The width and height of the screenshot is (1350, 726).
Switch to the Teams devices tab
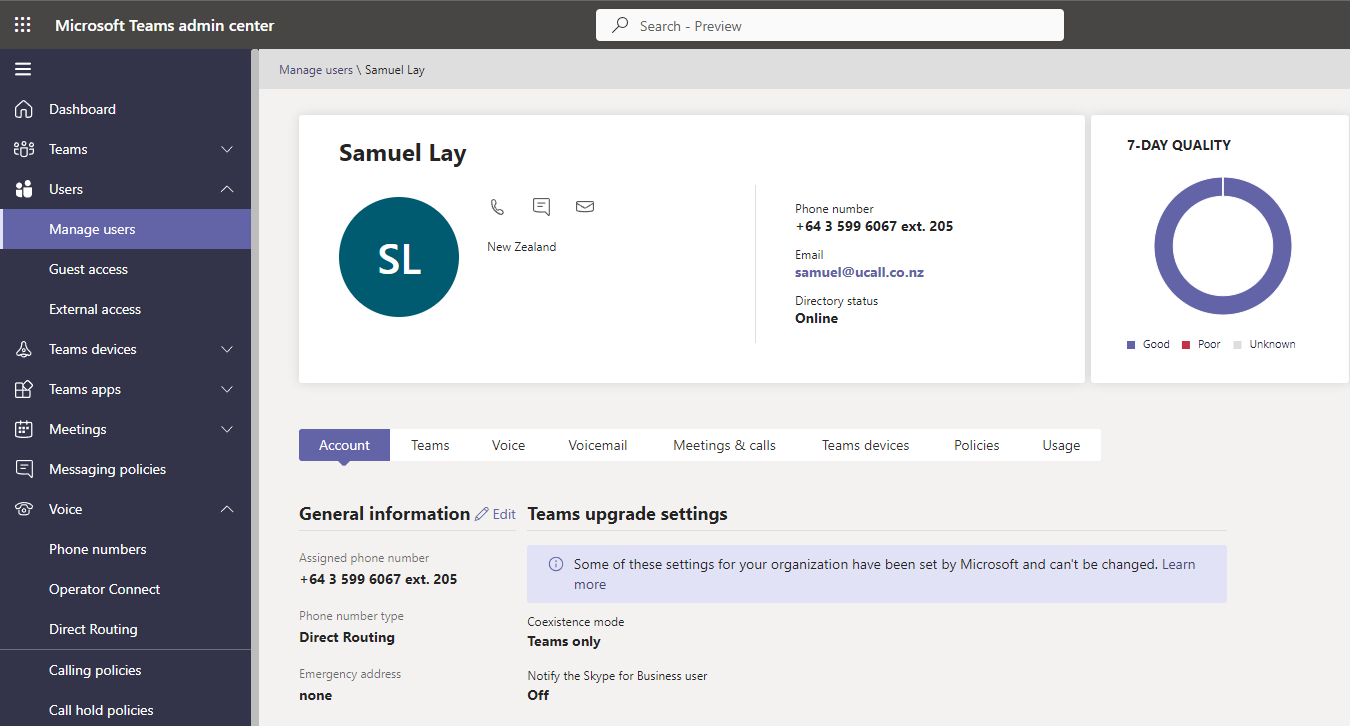pos(865,445)
